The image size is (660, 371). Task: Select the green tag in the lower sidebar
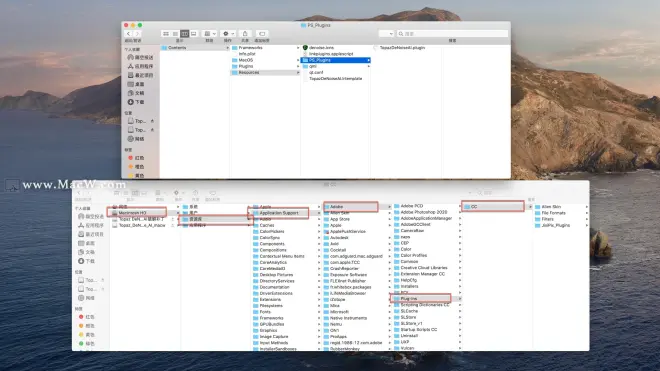[x=86, y=344]
